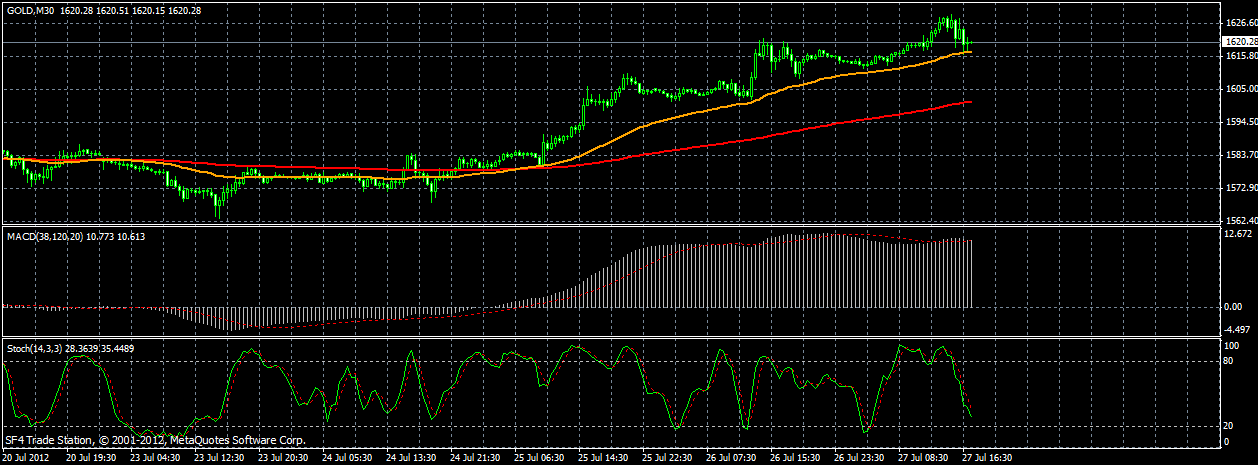Click the 20 Jul 19:30 time label
1258x465 pixels.
pos(90,456)
